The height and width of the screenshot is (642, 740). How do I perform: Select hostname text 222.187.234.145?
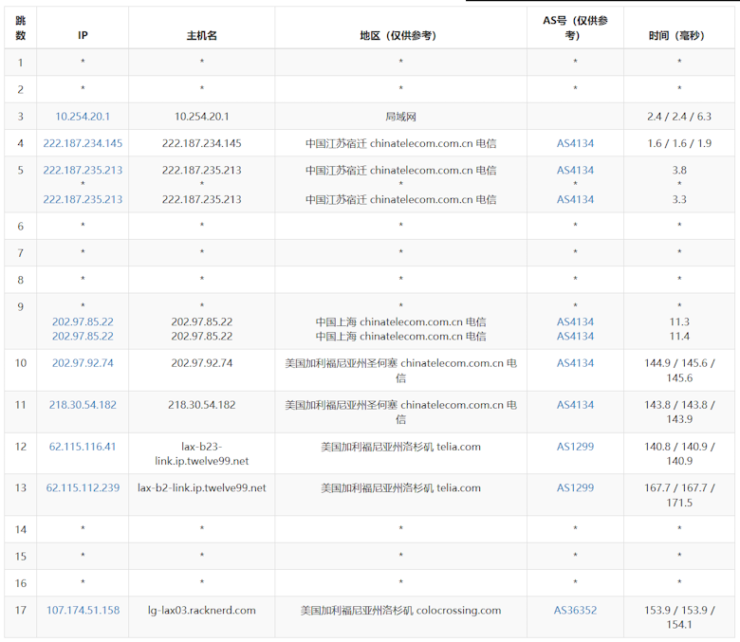tap(202, 144)
